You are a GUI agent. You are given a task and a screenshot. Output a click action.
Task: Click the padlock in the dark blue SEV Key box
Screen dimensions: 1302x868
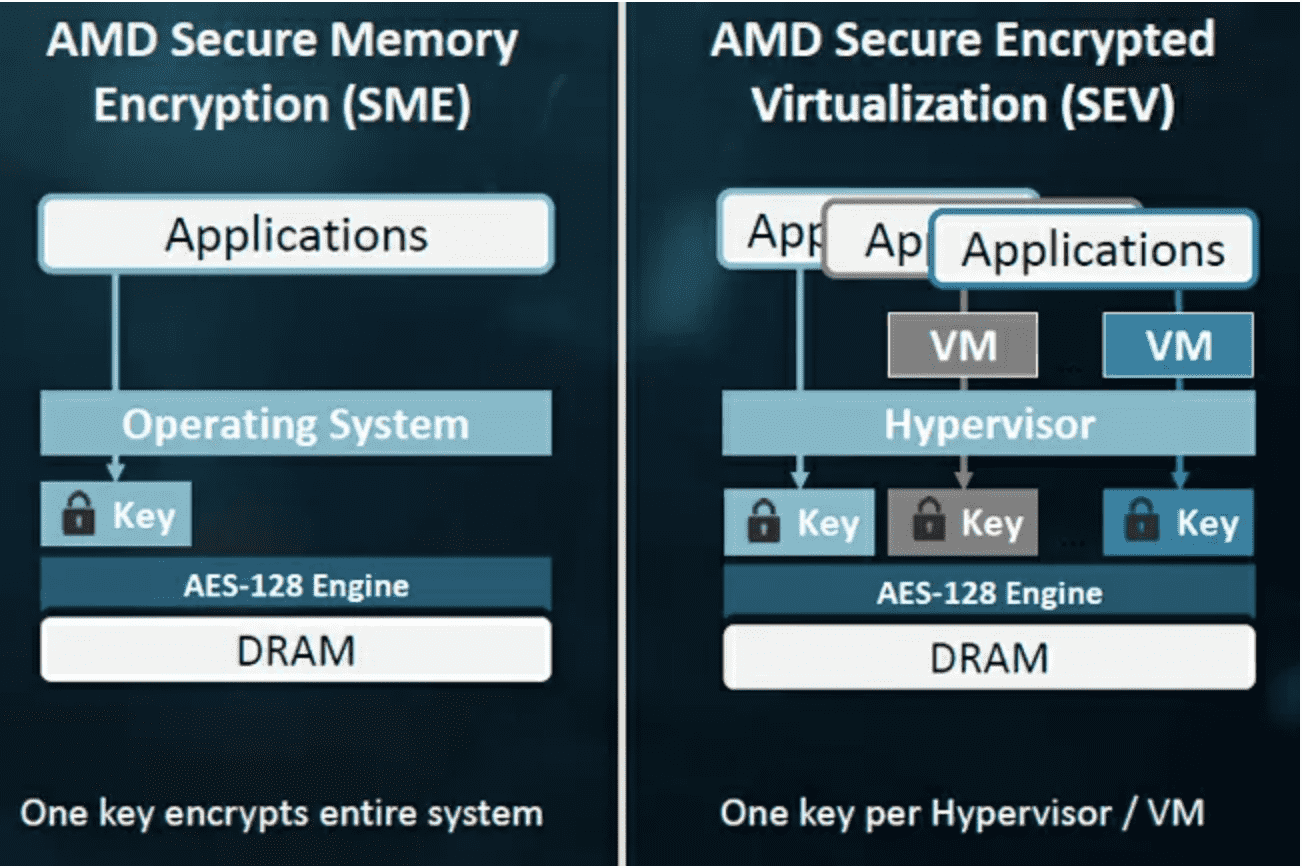point(1141,522)
